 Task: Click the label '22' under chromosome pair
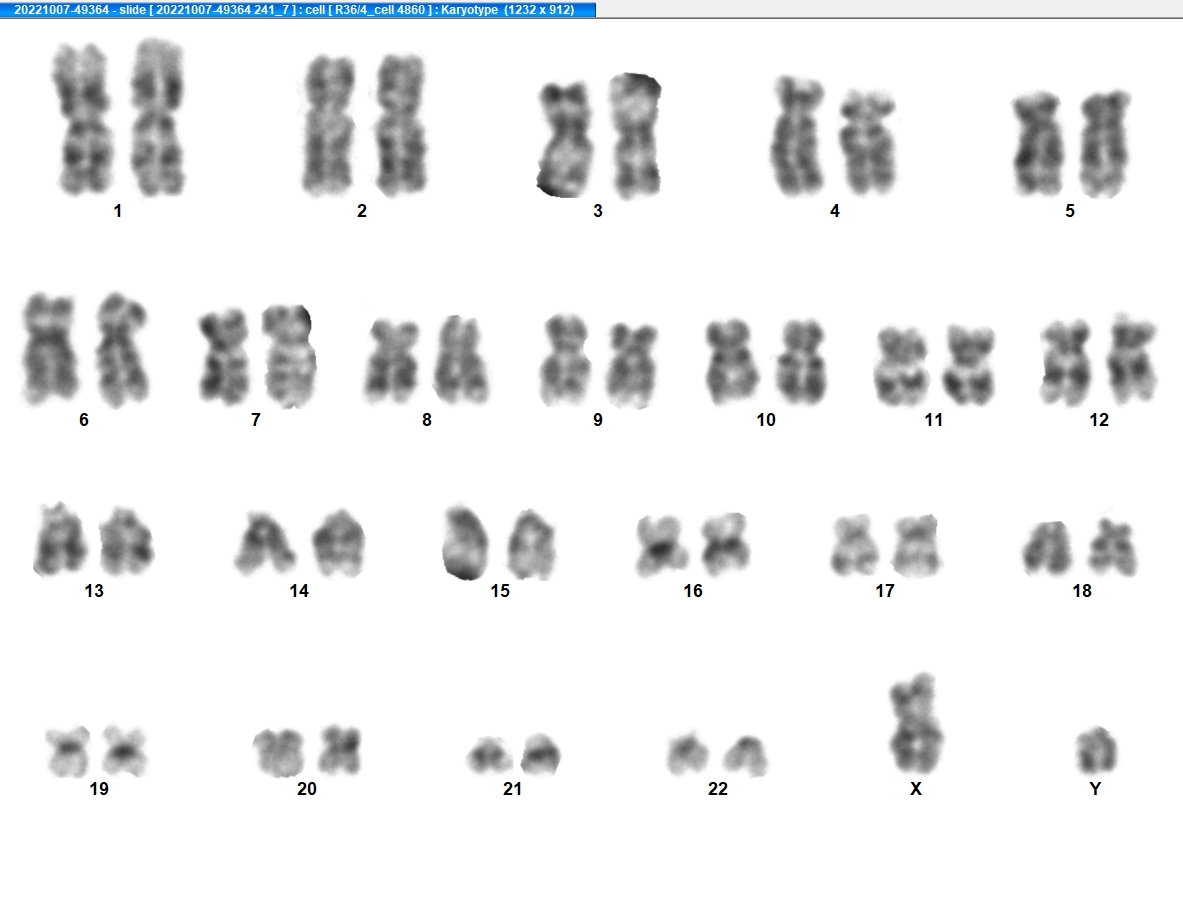[x=717, y=789]
